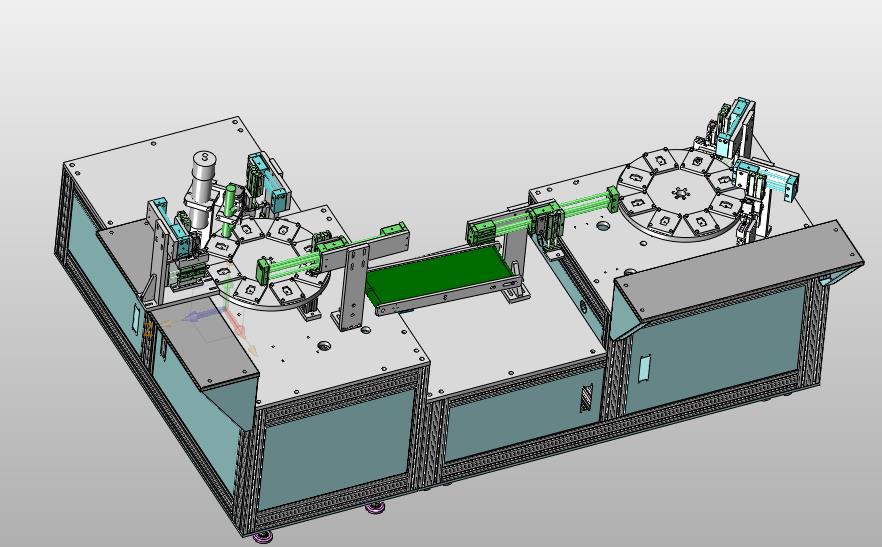Select the left rotary index table plate

click(267, 264)
